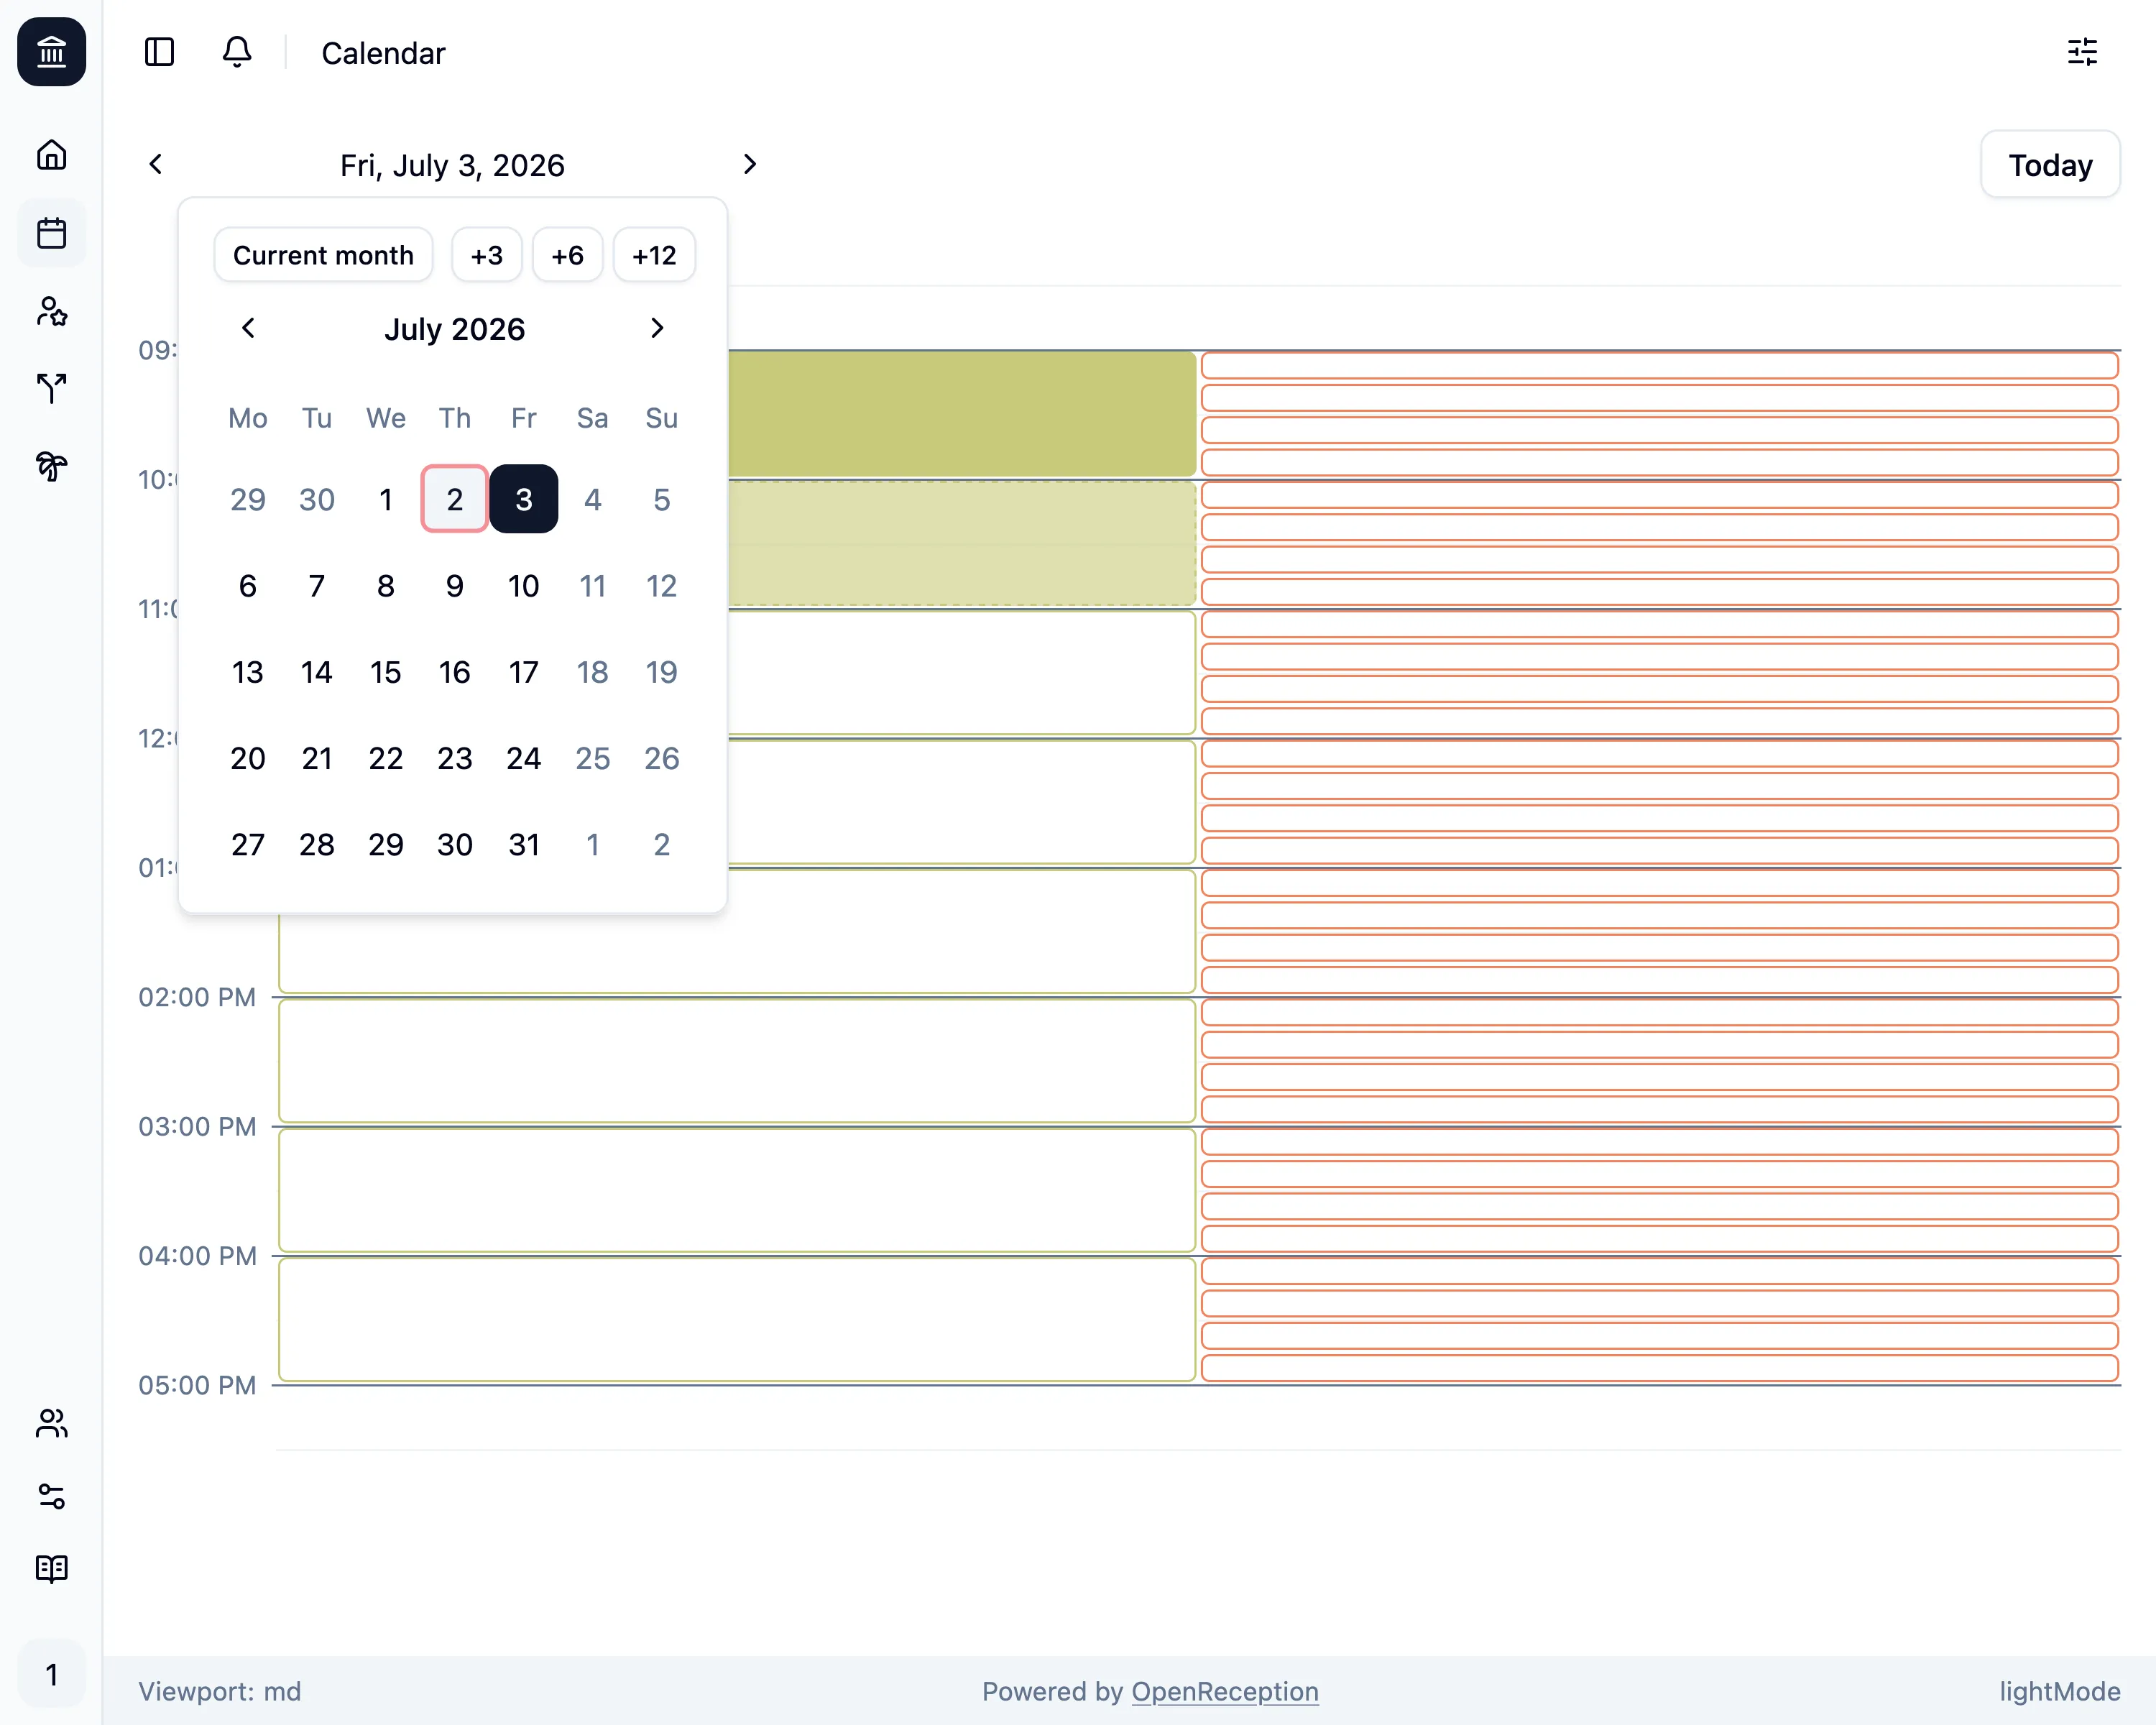Select July 15 in the calendar
Image resolution: width=2156 pixels, height=1725 pixels.
(x=386, y=672)
